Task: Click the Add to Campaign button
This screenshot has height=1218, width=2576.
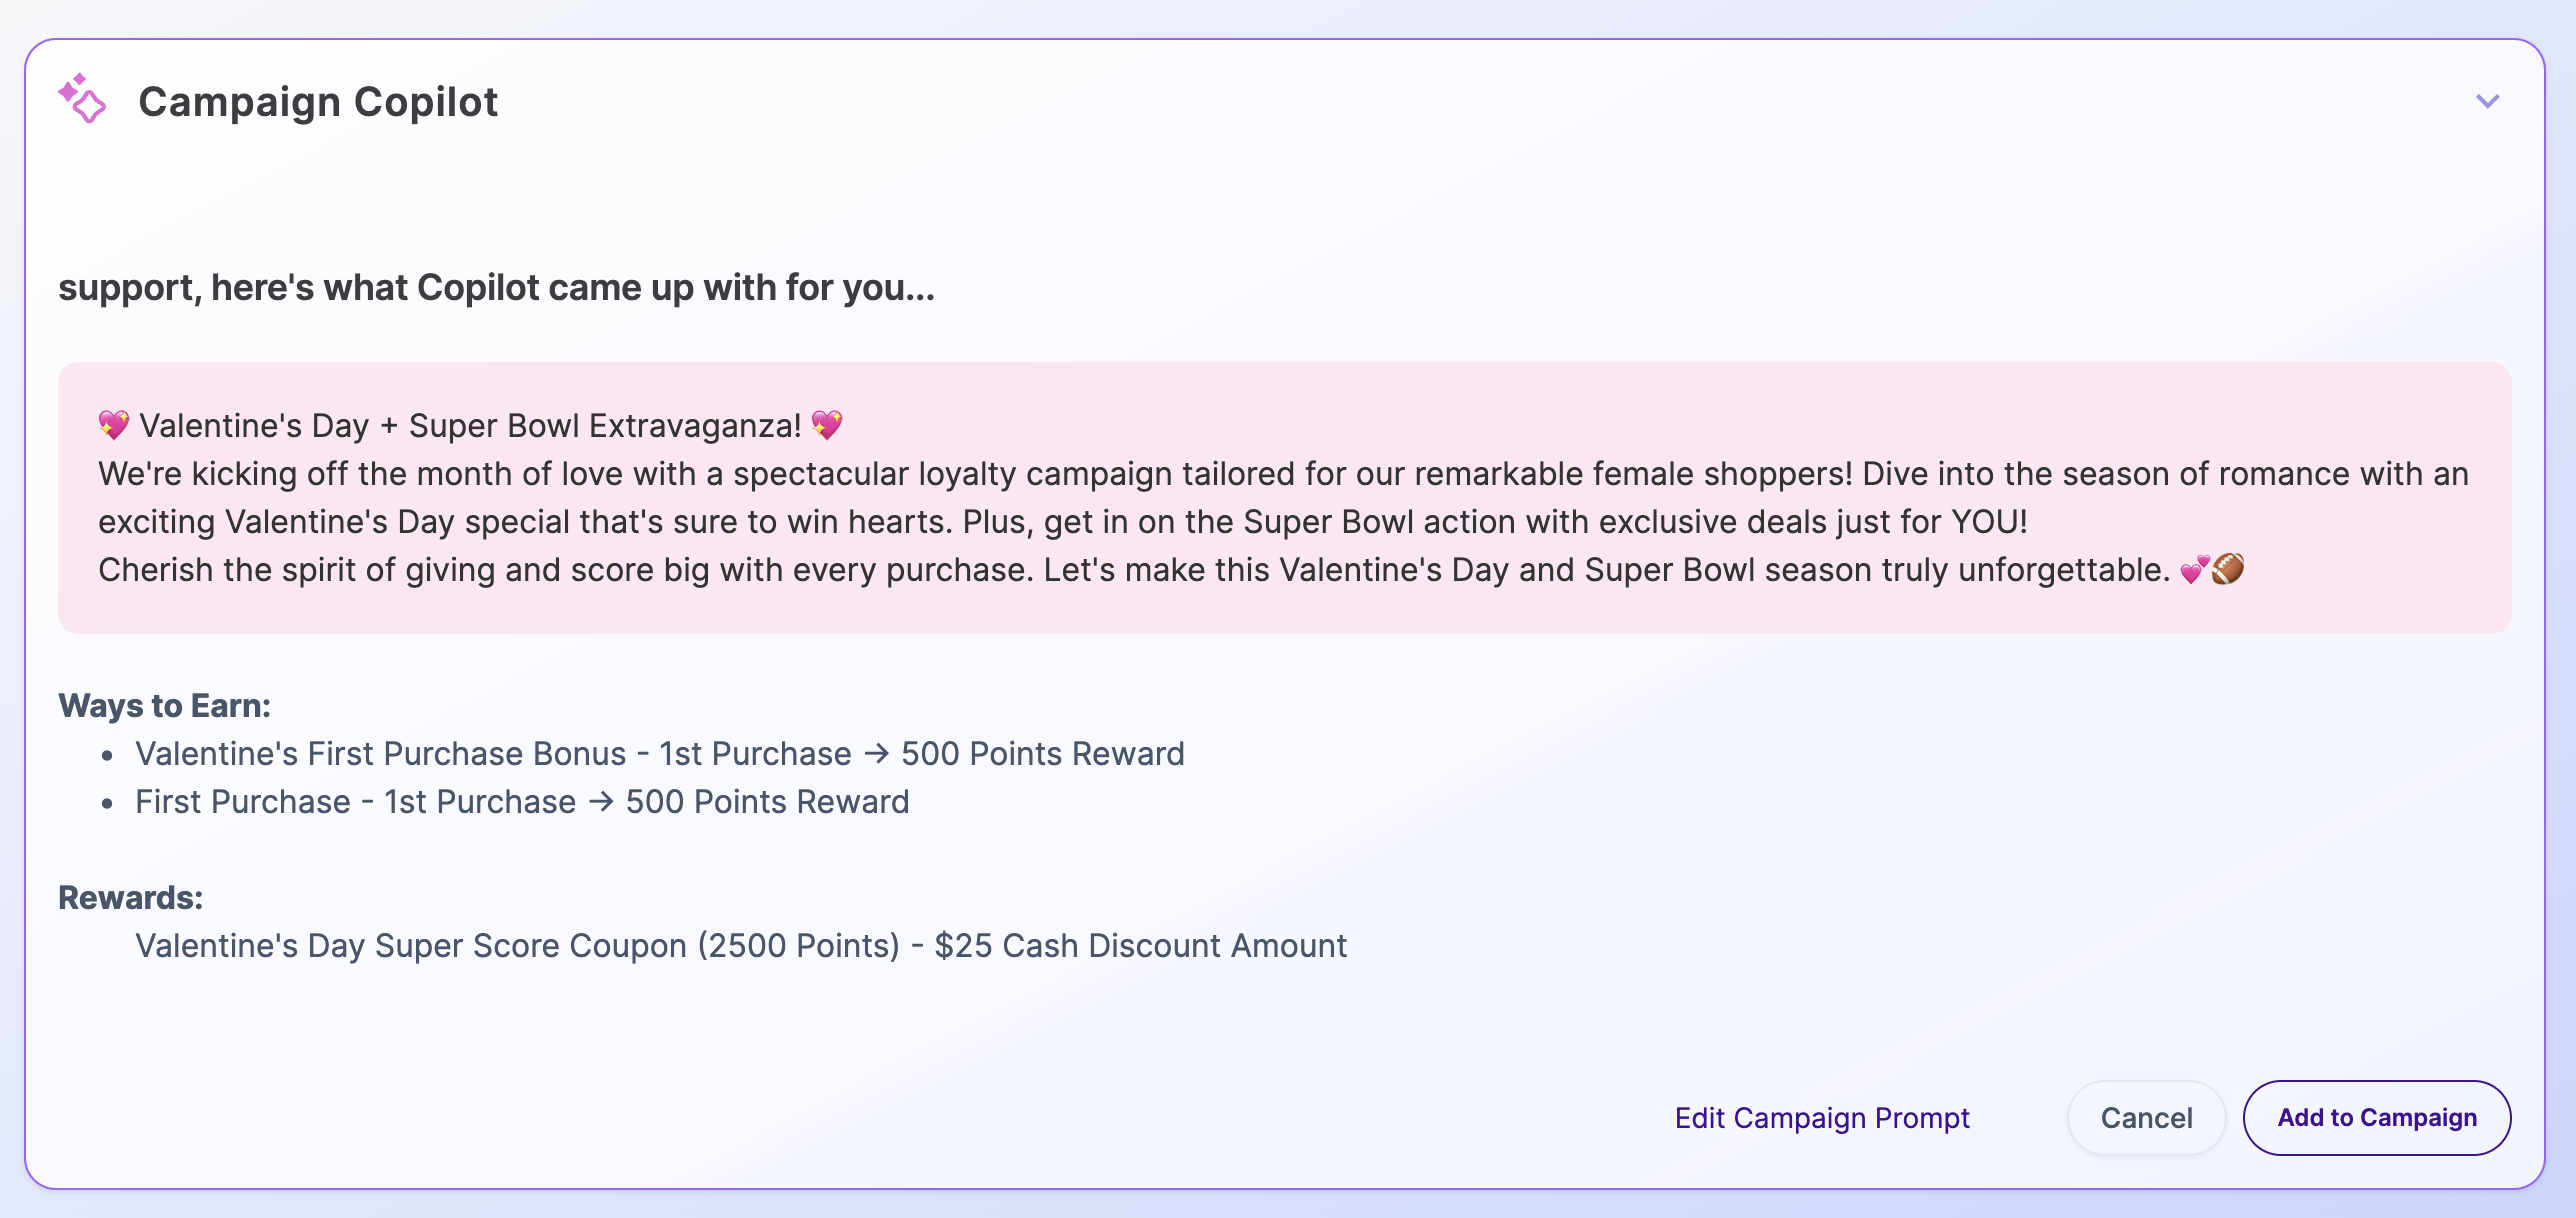Action: (2376, 1117)
